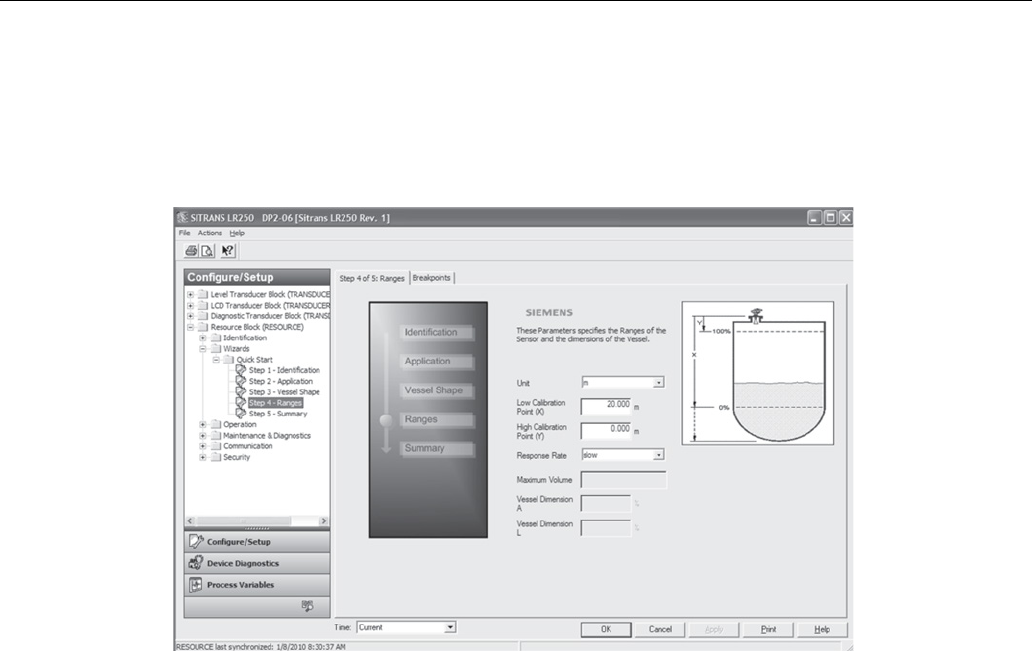This screenshot has height=651, width=1032.
Task: Click the Operation folder icon
Action: coord(215,425)
